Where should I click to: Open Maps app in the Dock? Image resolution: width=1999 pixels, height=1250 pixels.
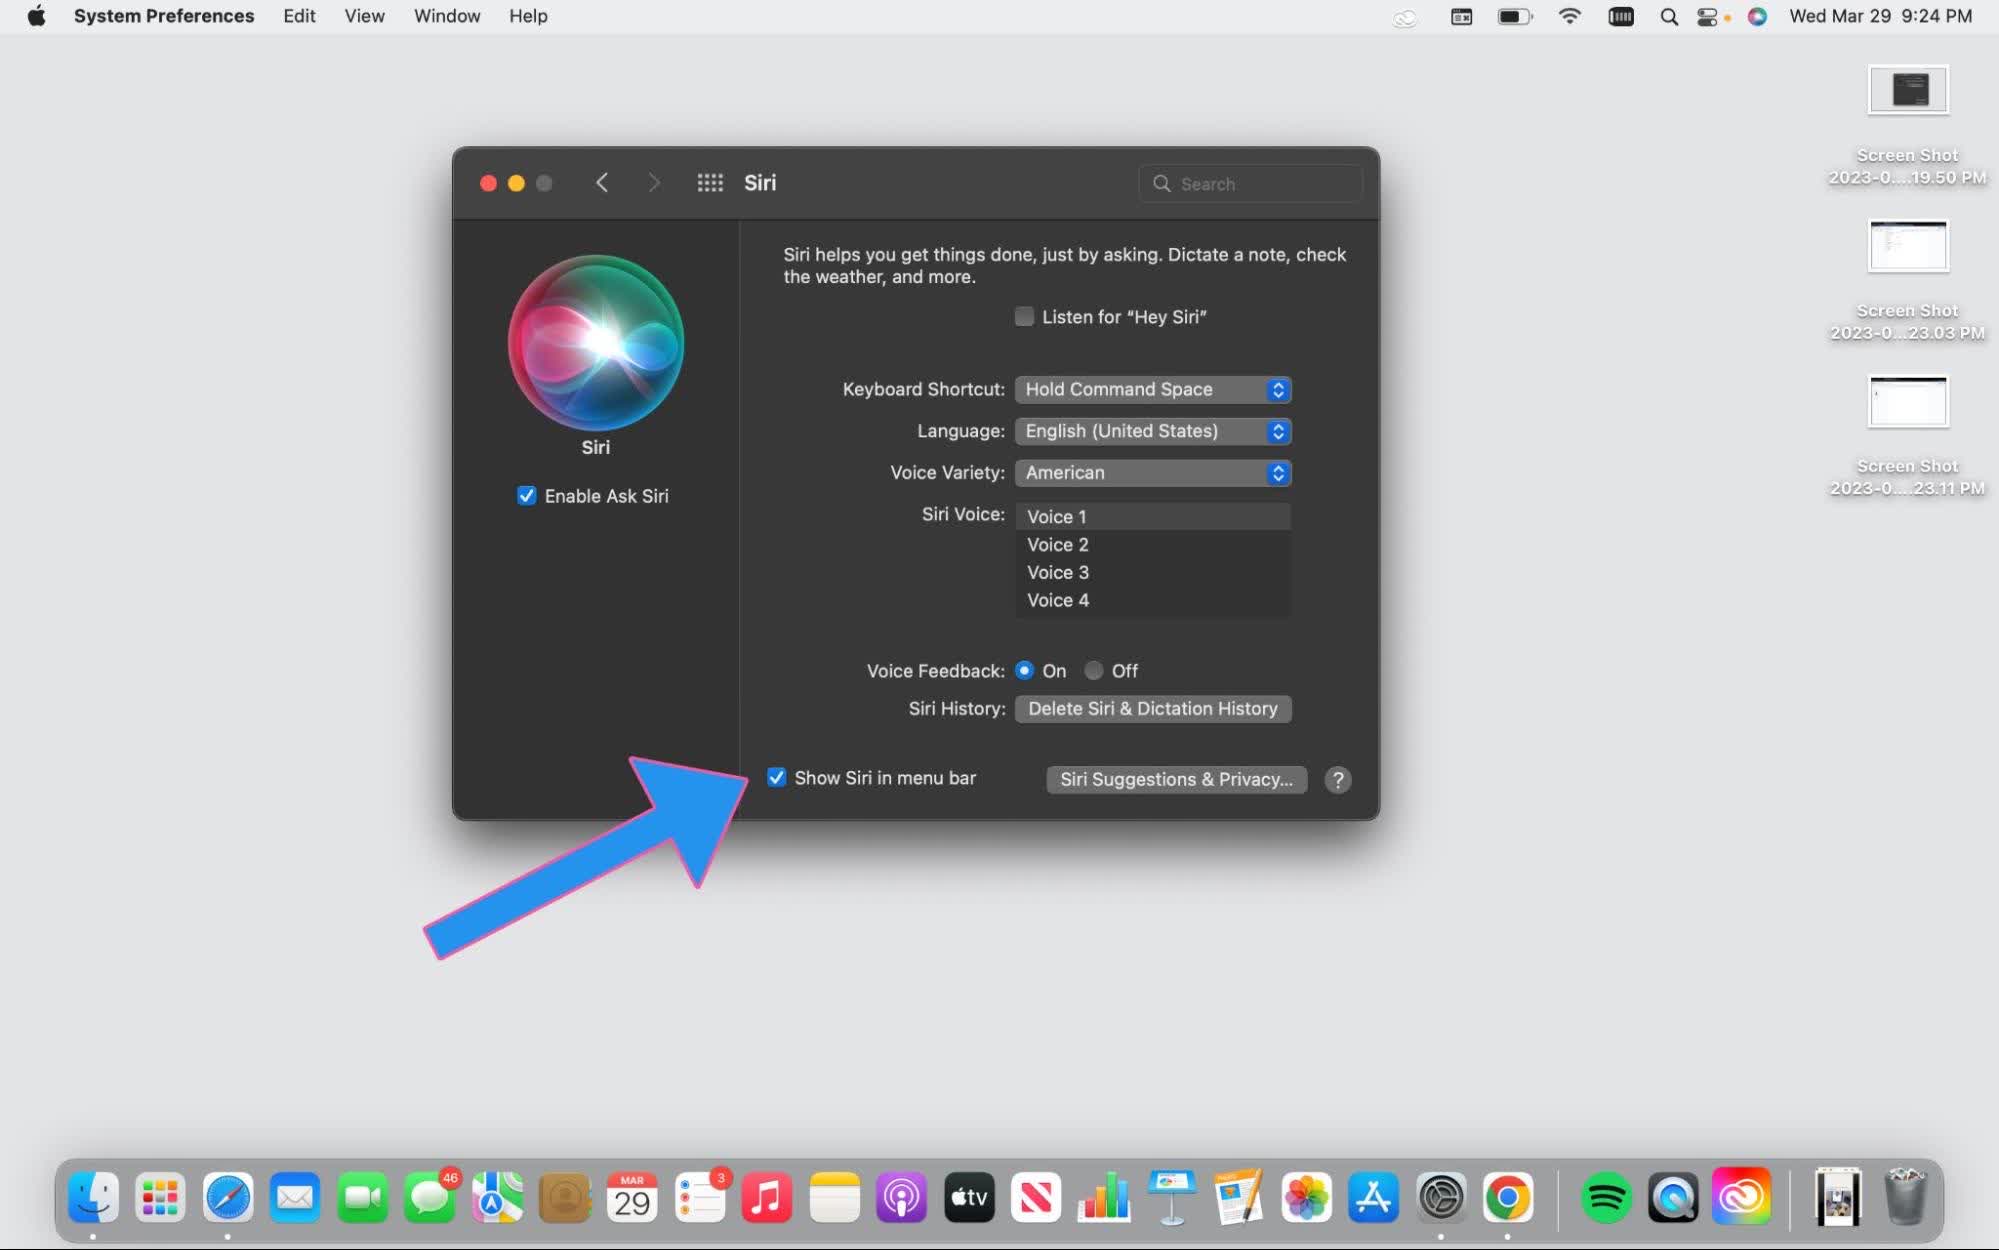(x=497, y=1195)
